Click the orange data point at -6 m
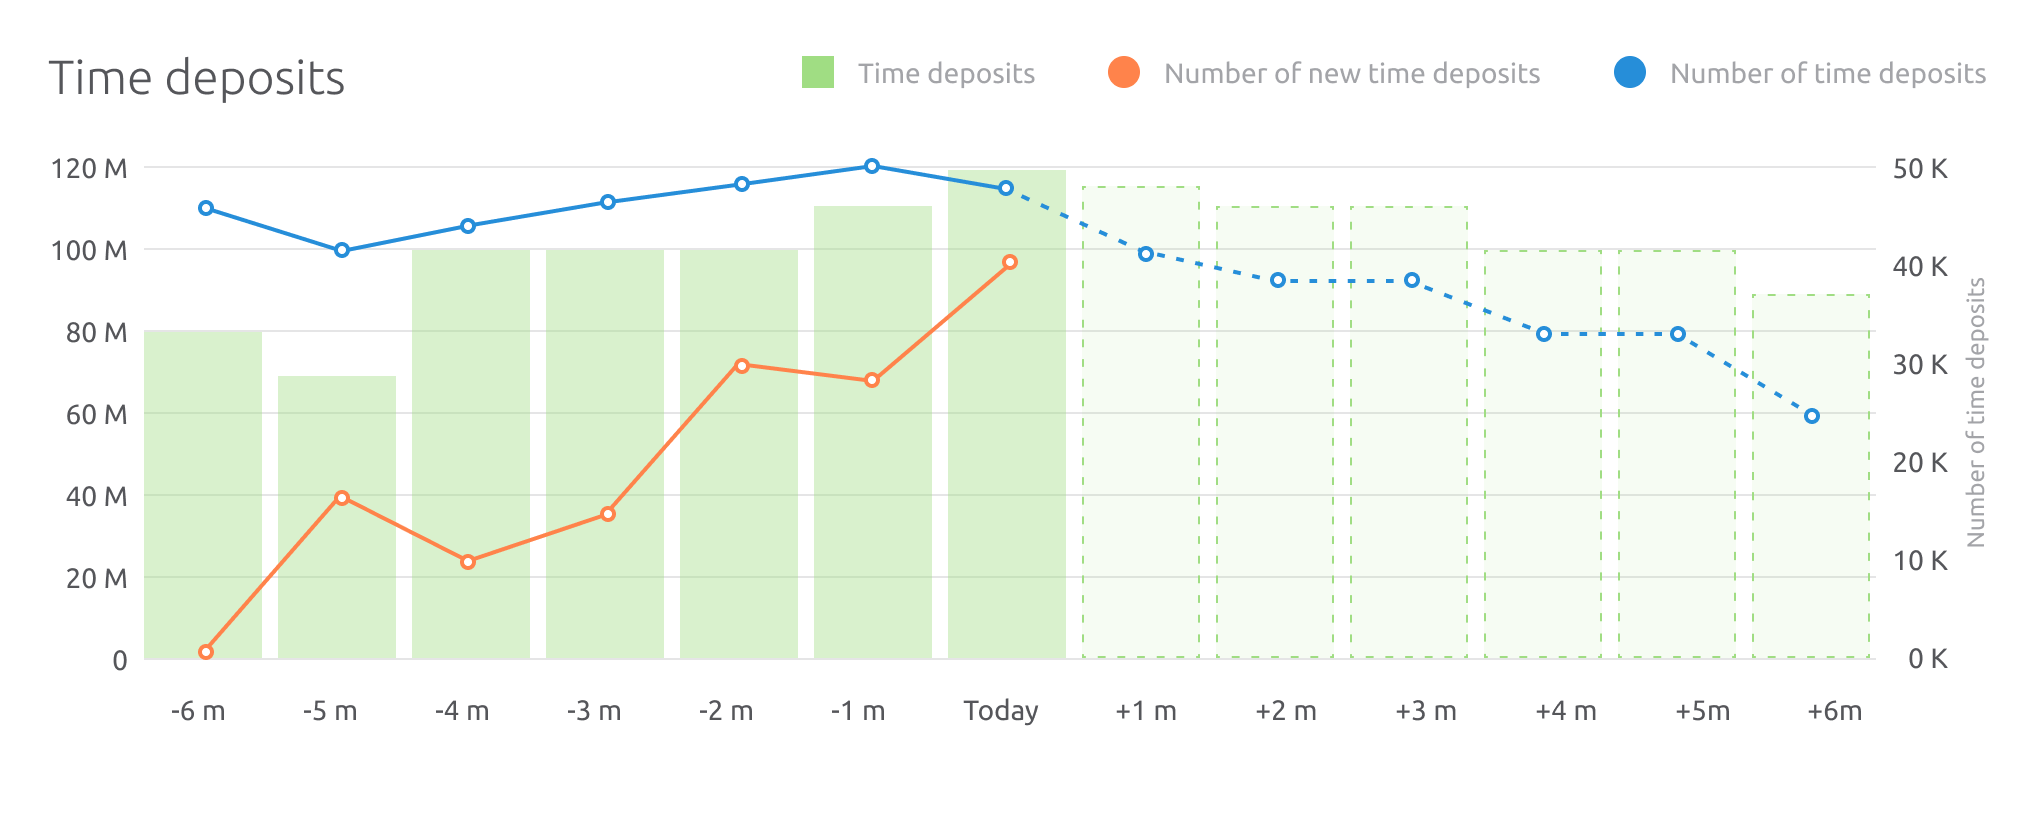This screenshot has width=2036, height=818. (206, 652)
